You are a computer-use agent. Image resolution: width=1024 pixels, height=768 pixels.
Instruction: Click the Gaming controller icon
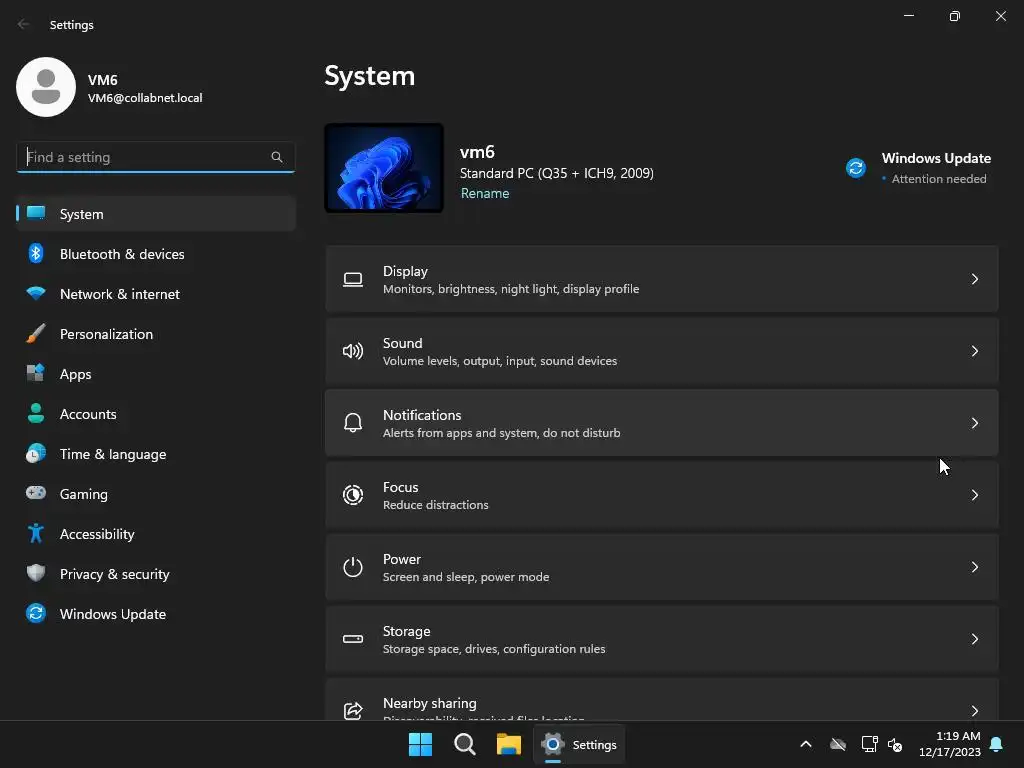[36, 493]
